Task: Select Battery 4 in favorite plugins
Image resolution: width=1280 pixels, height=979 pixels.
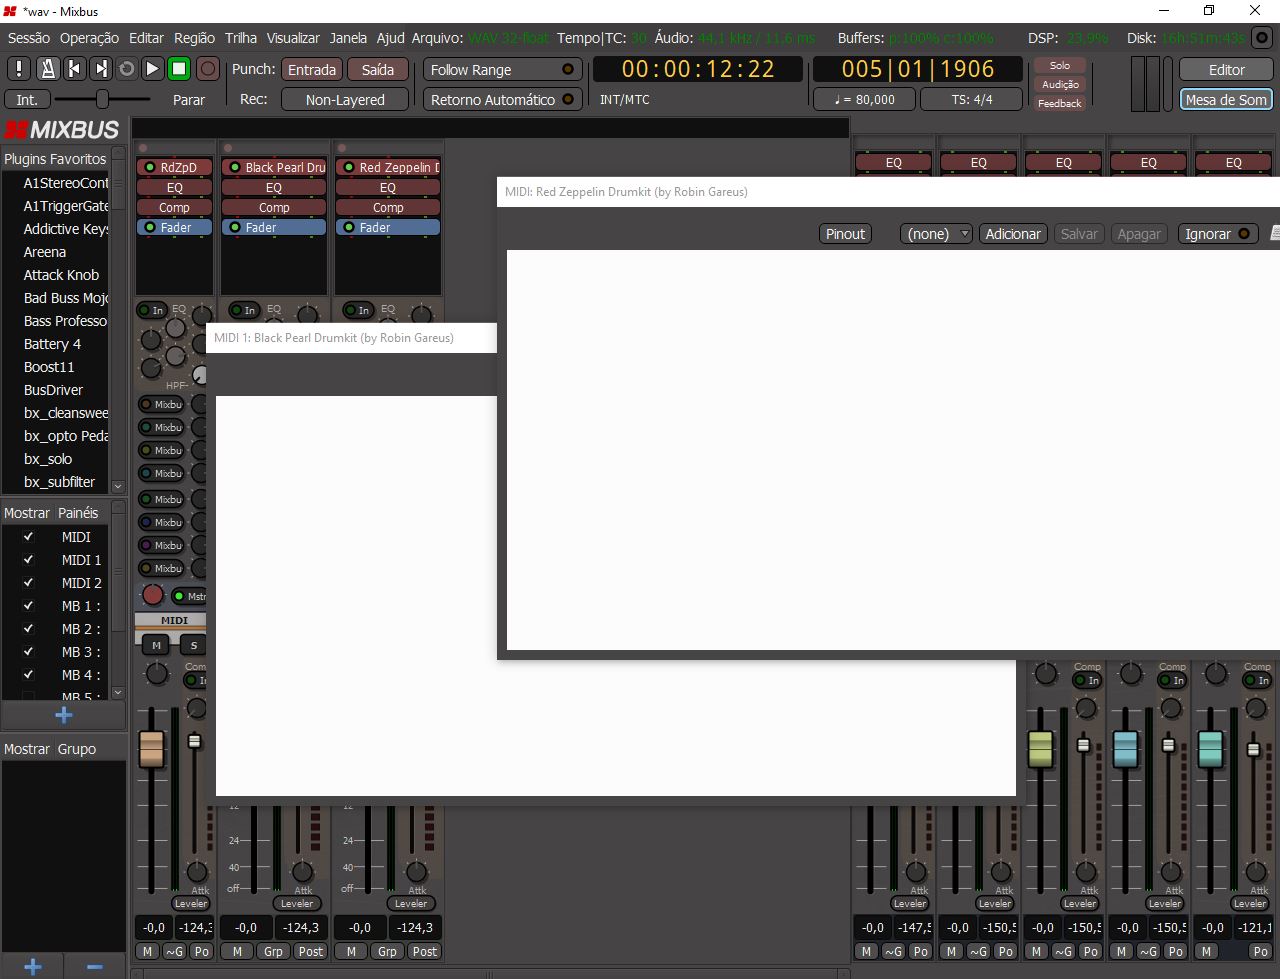Action: click(x=52, y=343)
